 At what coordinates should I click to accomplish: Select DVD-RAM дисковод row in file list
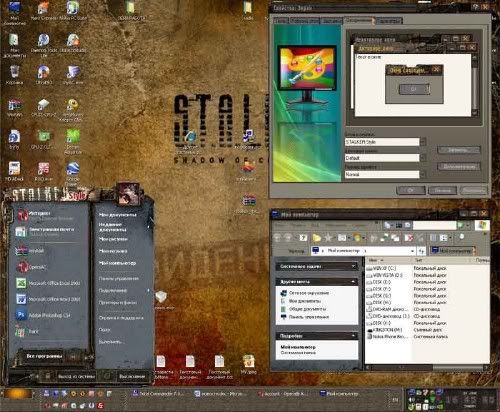(x=388, y=309)
